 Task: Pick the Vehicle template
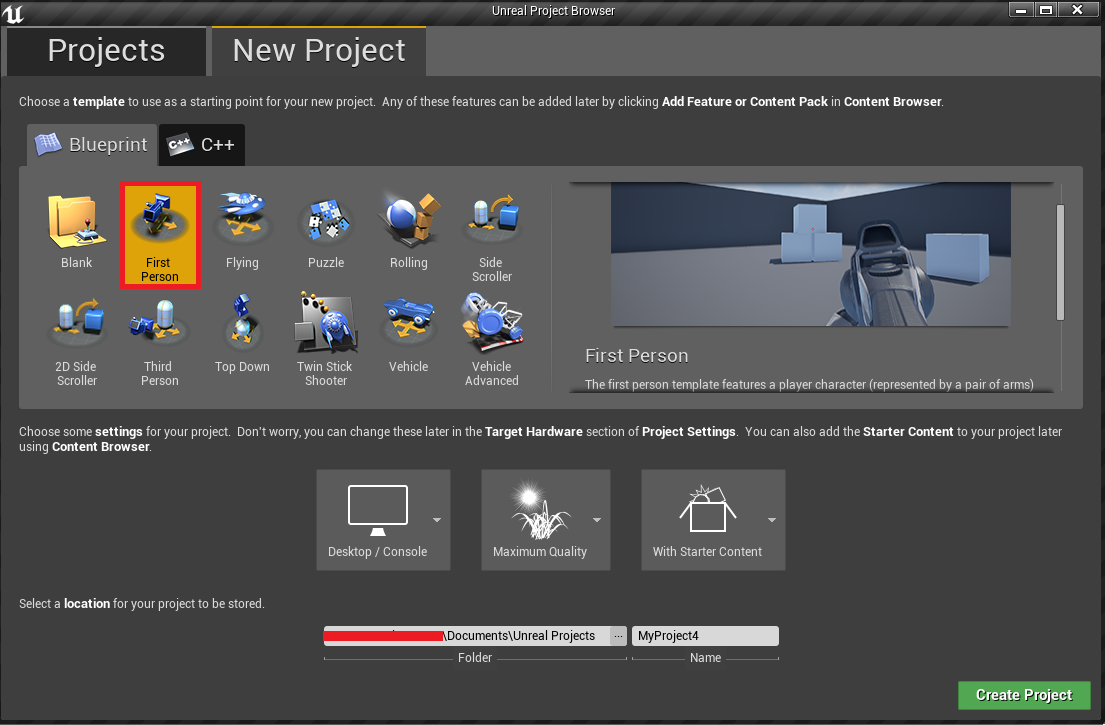[409, 337]
